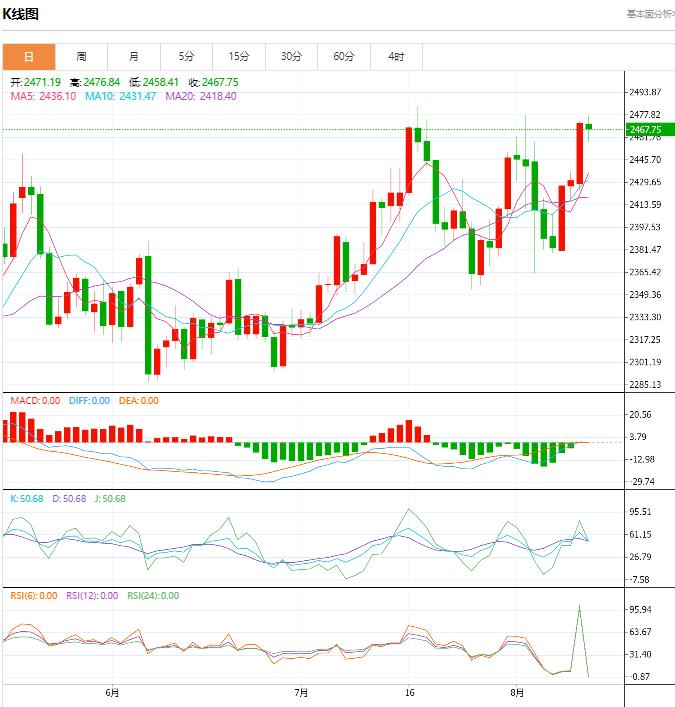Image resolution: width=675 pixels, height=707 pixels.
Task: Click the 7月 date marker on axis
Action: click(x=301, y=692)
